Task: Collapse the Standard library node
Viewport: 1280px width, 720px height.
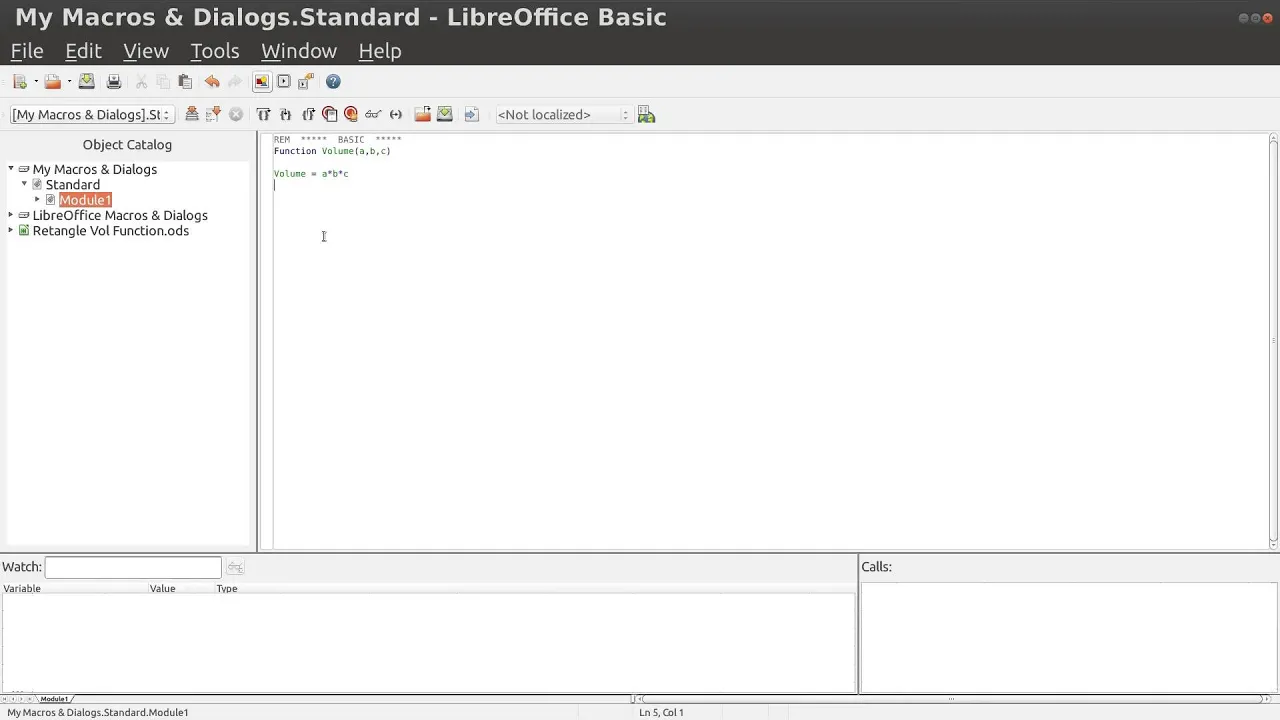Action: (24, 184)
